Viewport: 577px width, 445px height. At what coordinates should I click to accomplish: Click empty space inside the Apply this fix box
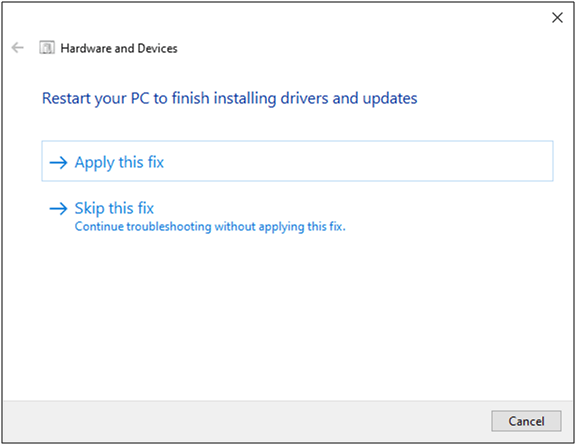point(357,161)
